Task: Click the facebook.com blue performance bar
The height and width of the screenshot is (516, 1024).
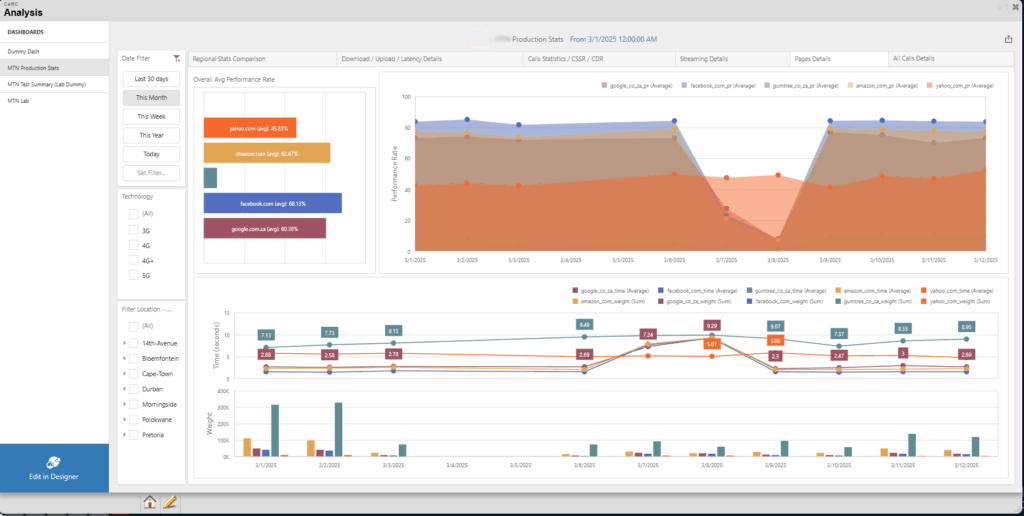Action: pos(272,203)
